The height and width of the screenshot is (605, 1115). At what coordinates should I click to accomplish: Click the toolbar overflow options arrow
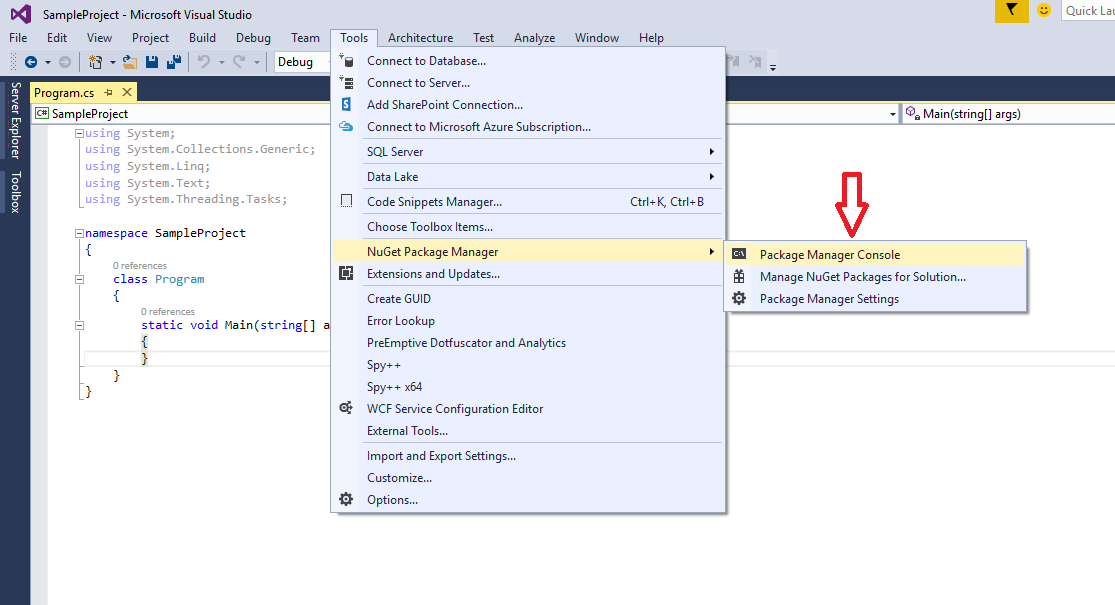click(x=773, y=66)
